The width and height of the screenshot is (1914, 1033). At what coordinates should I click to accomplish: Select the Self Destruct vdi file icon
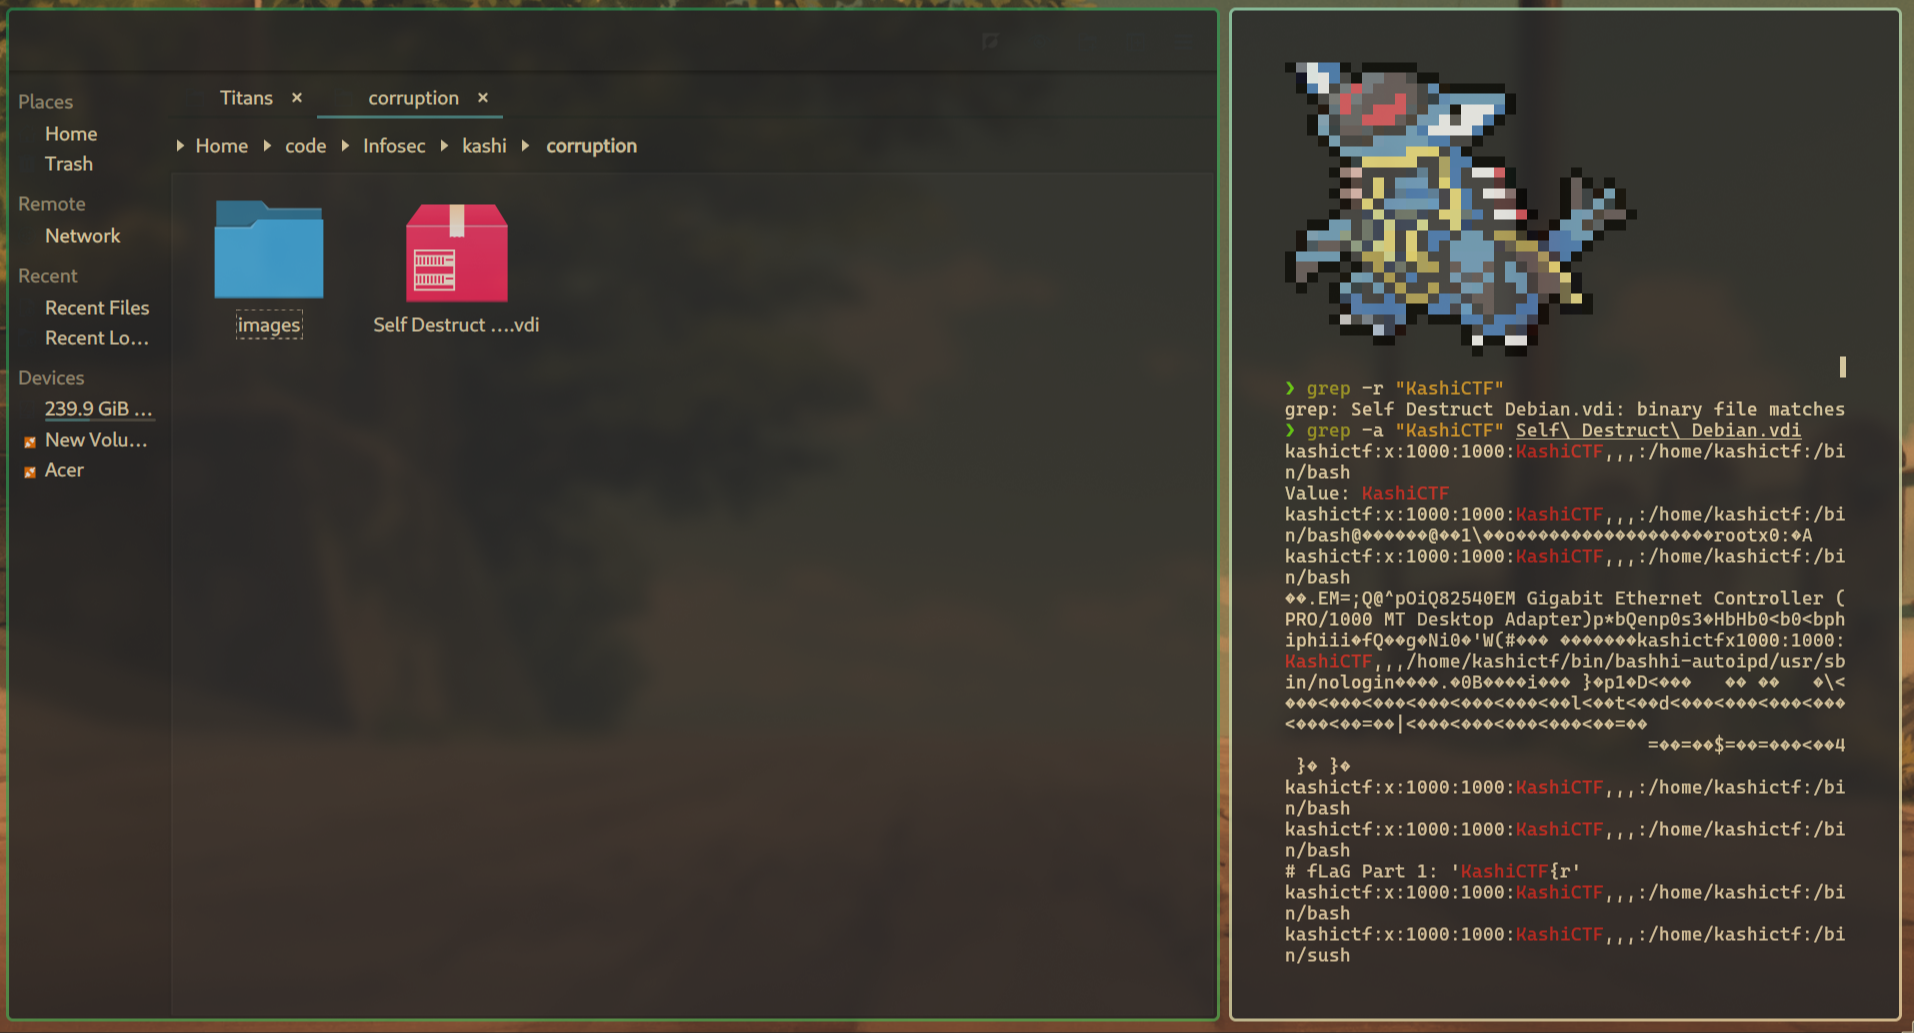(x=456, y=252)
